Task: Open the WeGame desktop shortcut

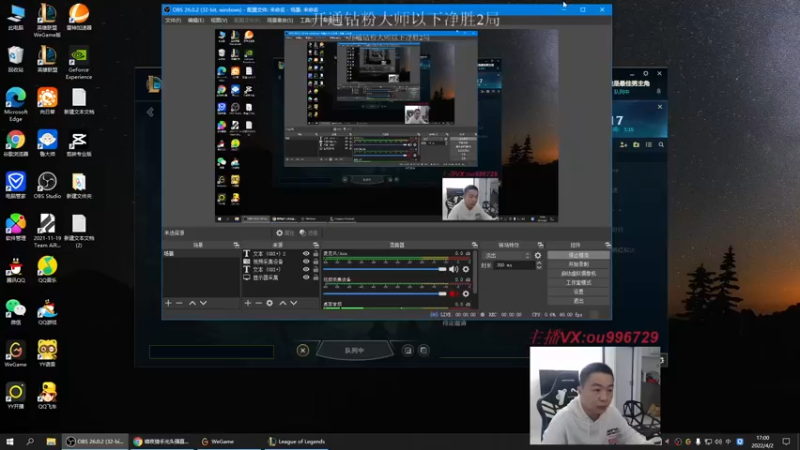Action: pos(15,354)
